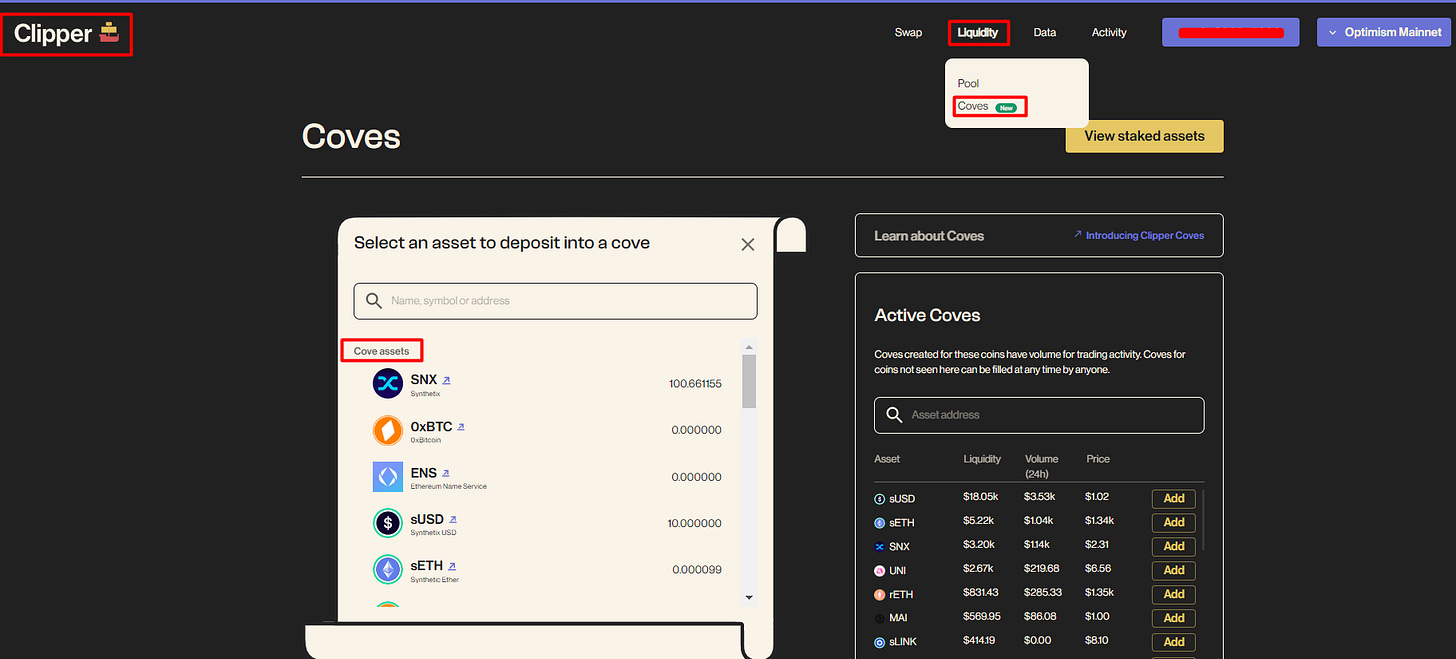The width and height of the screenshot is (1456, 659).
Task: Open sUSD external link arrow in dialog
Action: click(x=453, y=519)
